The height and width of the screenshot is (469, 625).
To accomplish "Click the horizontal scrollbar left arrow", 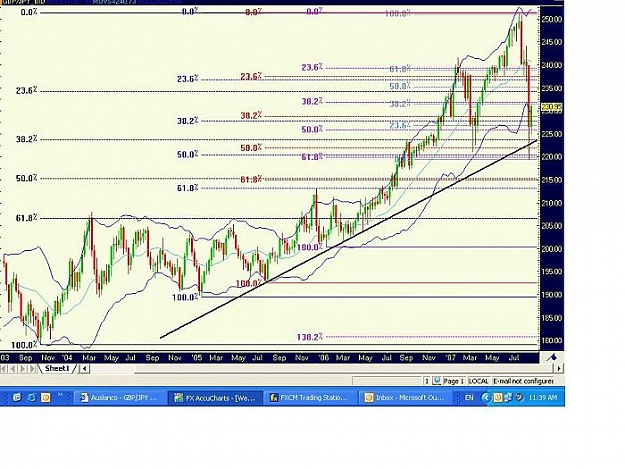I will tap(84, 369).
